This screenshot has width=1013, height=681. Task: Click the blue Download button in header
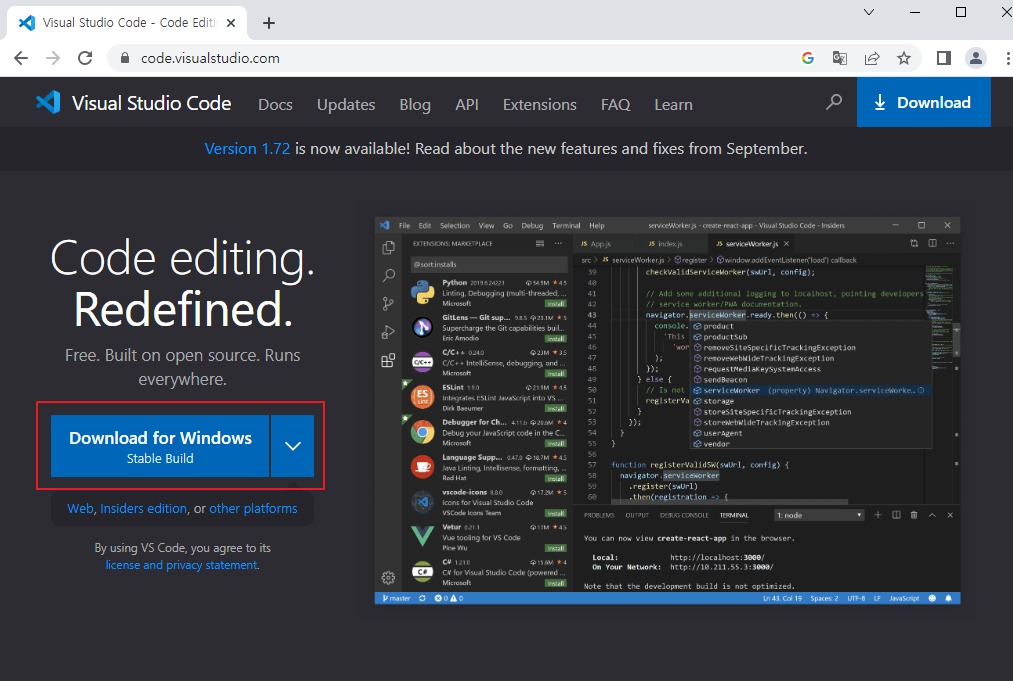[923, 102]
